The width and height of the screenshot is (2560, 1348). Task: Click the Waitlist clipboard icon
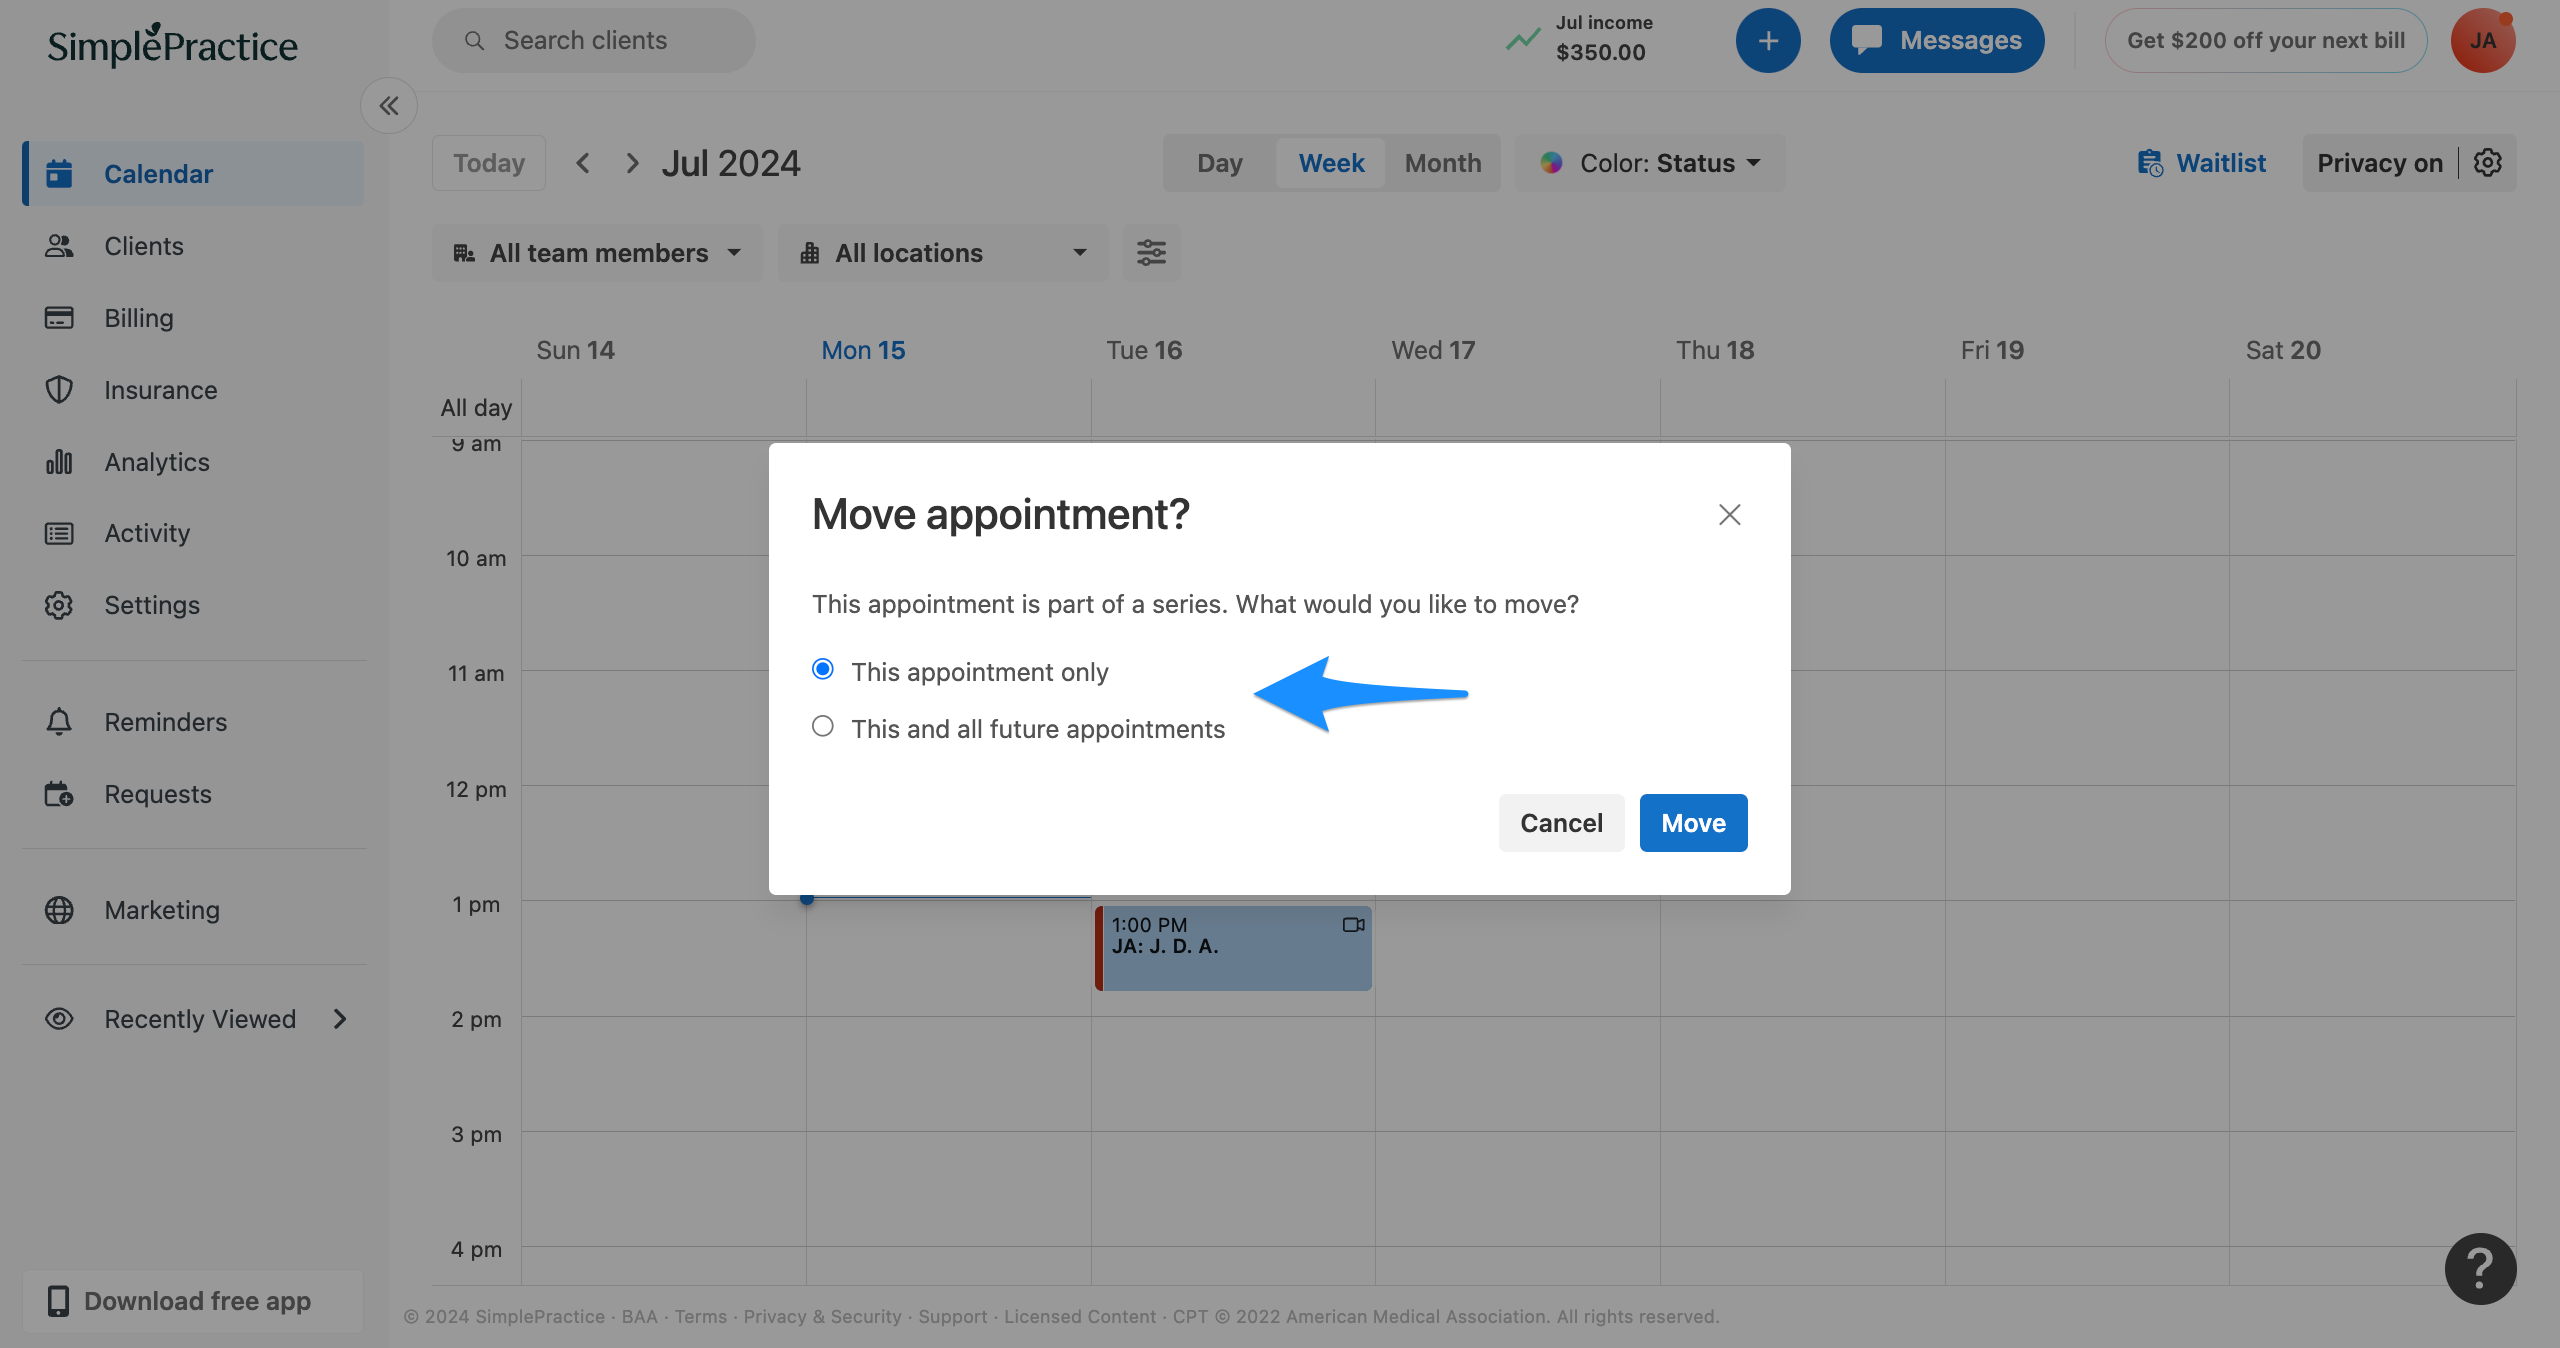click(x=2150, y=163)
